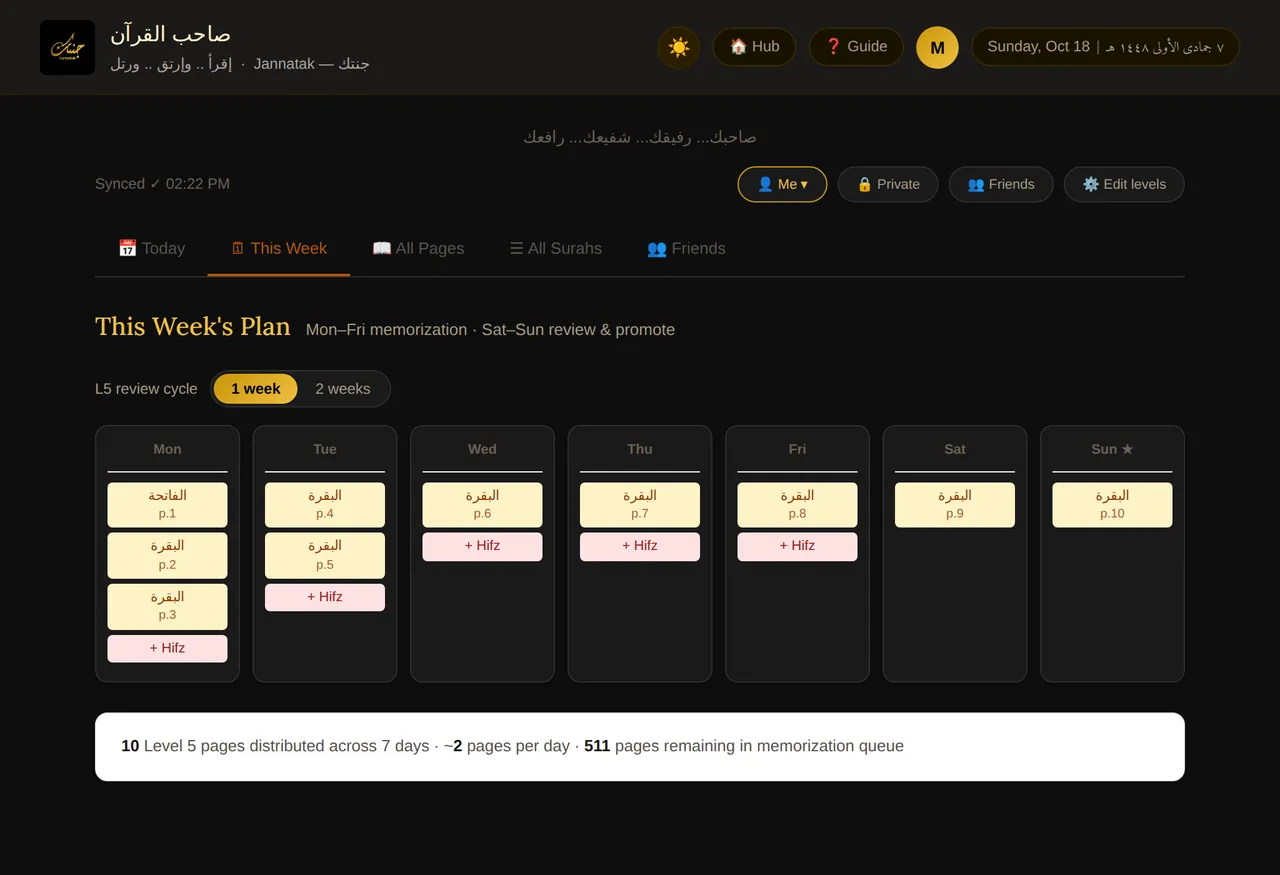Switch to the All Pages tab
Screen dimensions: 1280x875
[418, 248]
